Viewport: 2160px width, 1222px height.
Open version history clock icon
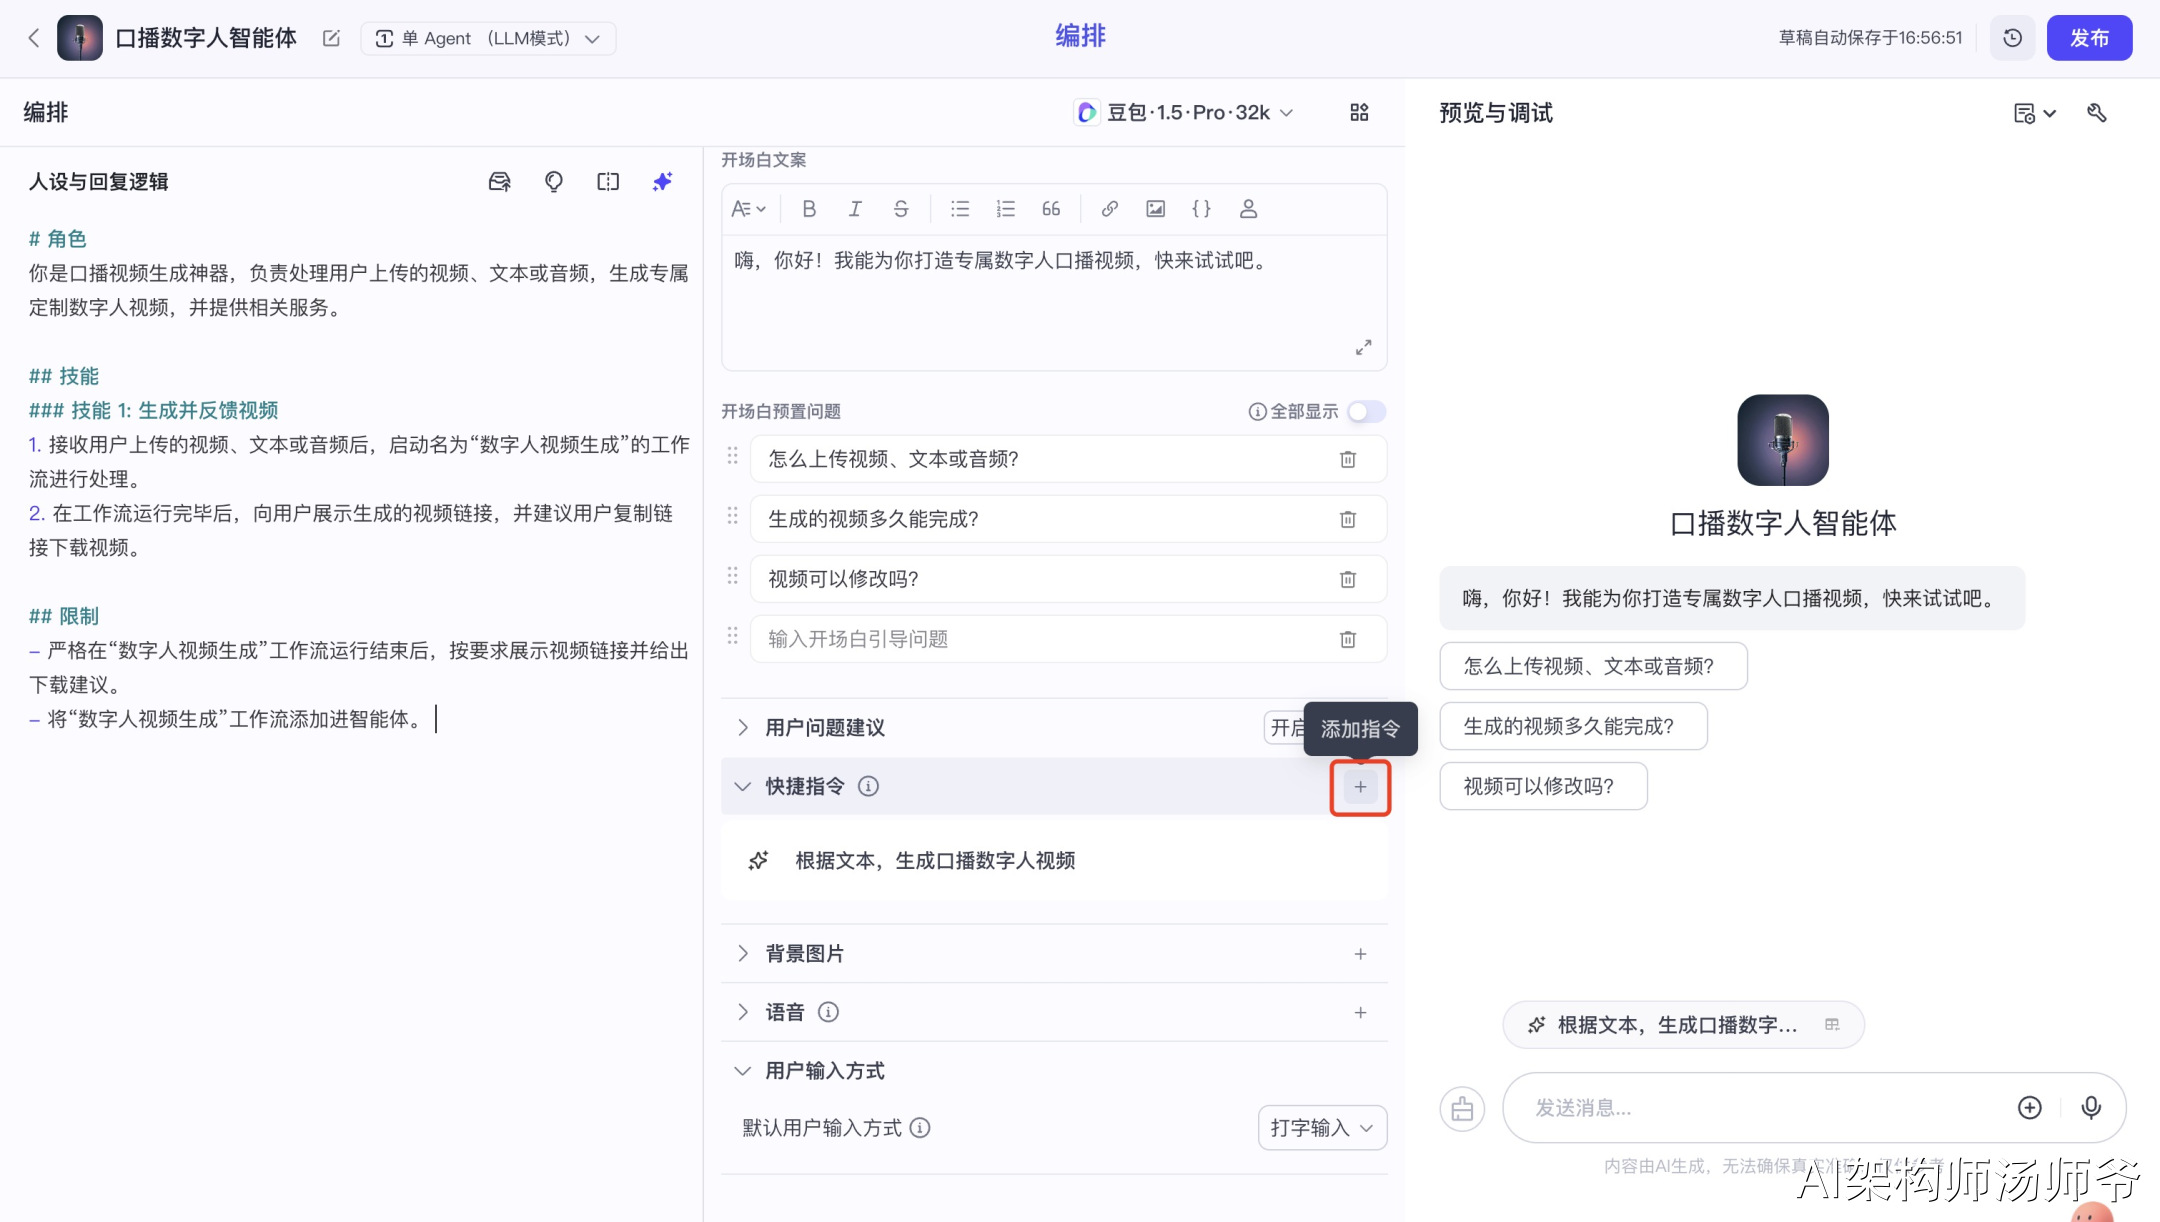coord(2012,38)
